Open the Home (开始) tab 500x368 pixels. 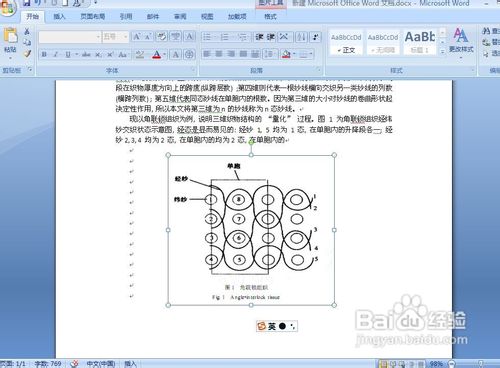click(33, 16)
